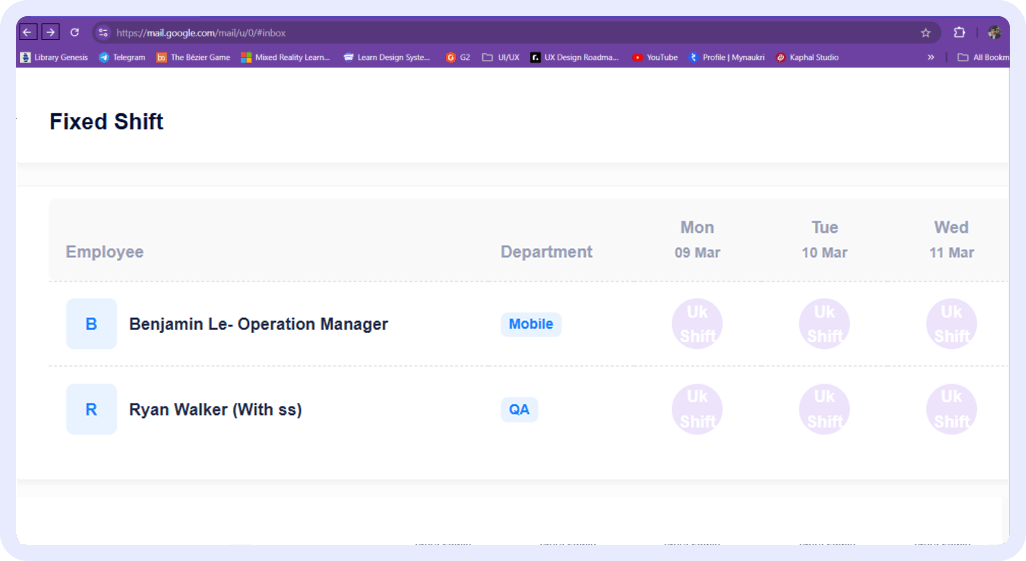Open the Telegram bookmark
Viewport: 1026px width, 561px height.
coord(121,58)
